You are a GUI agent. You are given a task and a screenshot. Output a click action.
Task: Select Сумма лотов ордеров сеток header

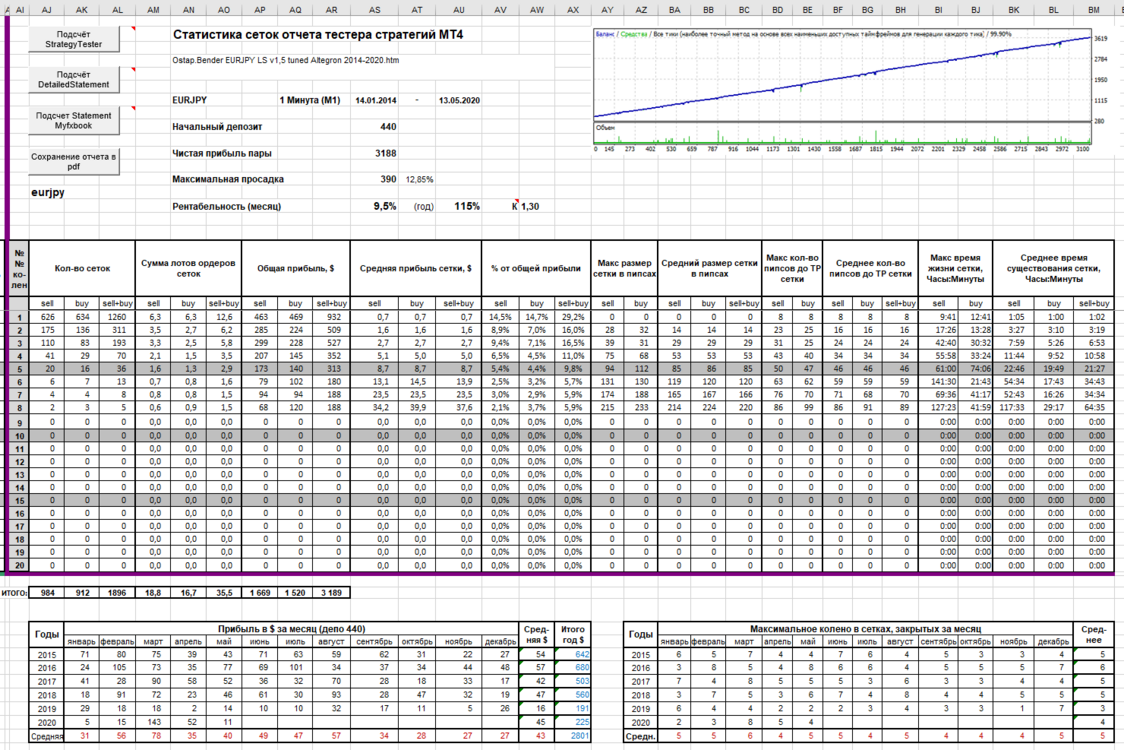pos(189,268)
